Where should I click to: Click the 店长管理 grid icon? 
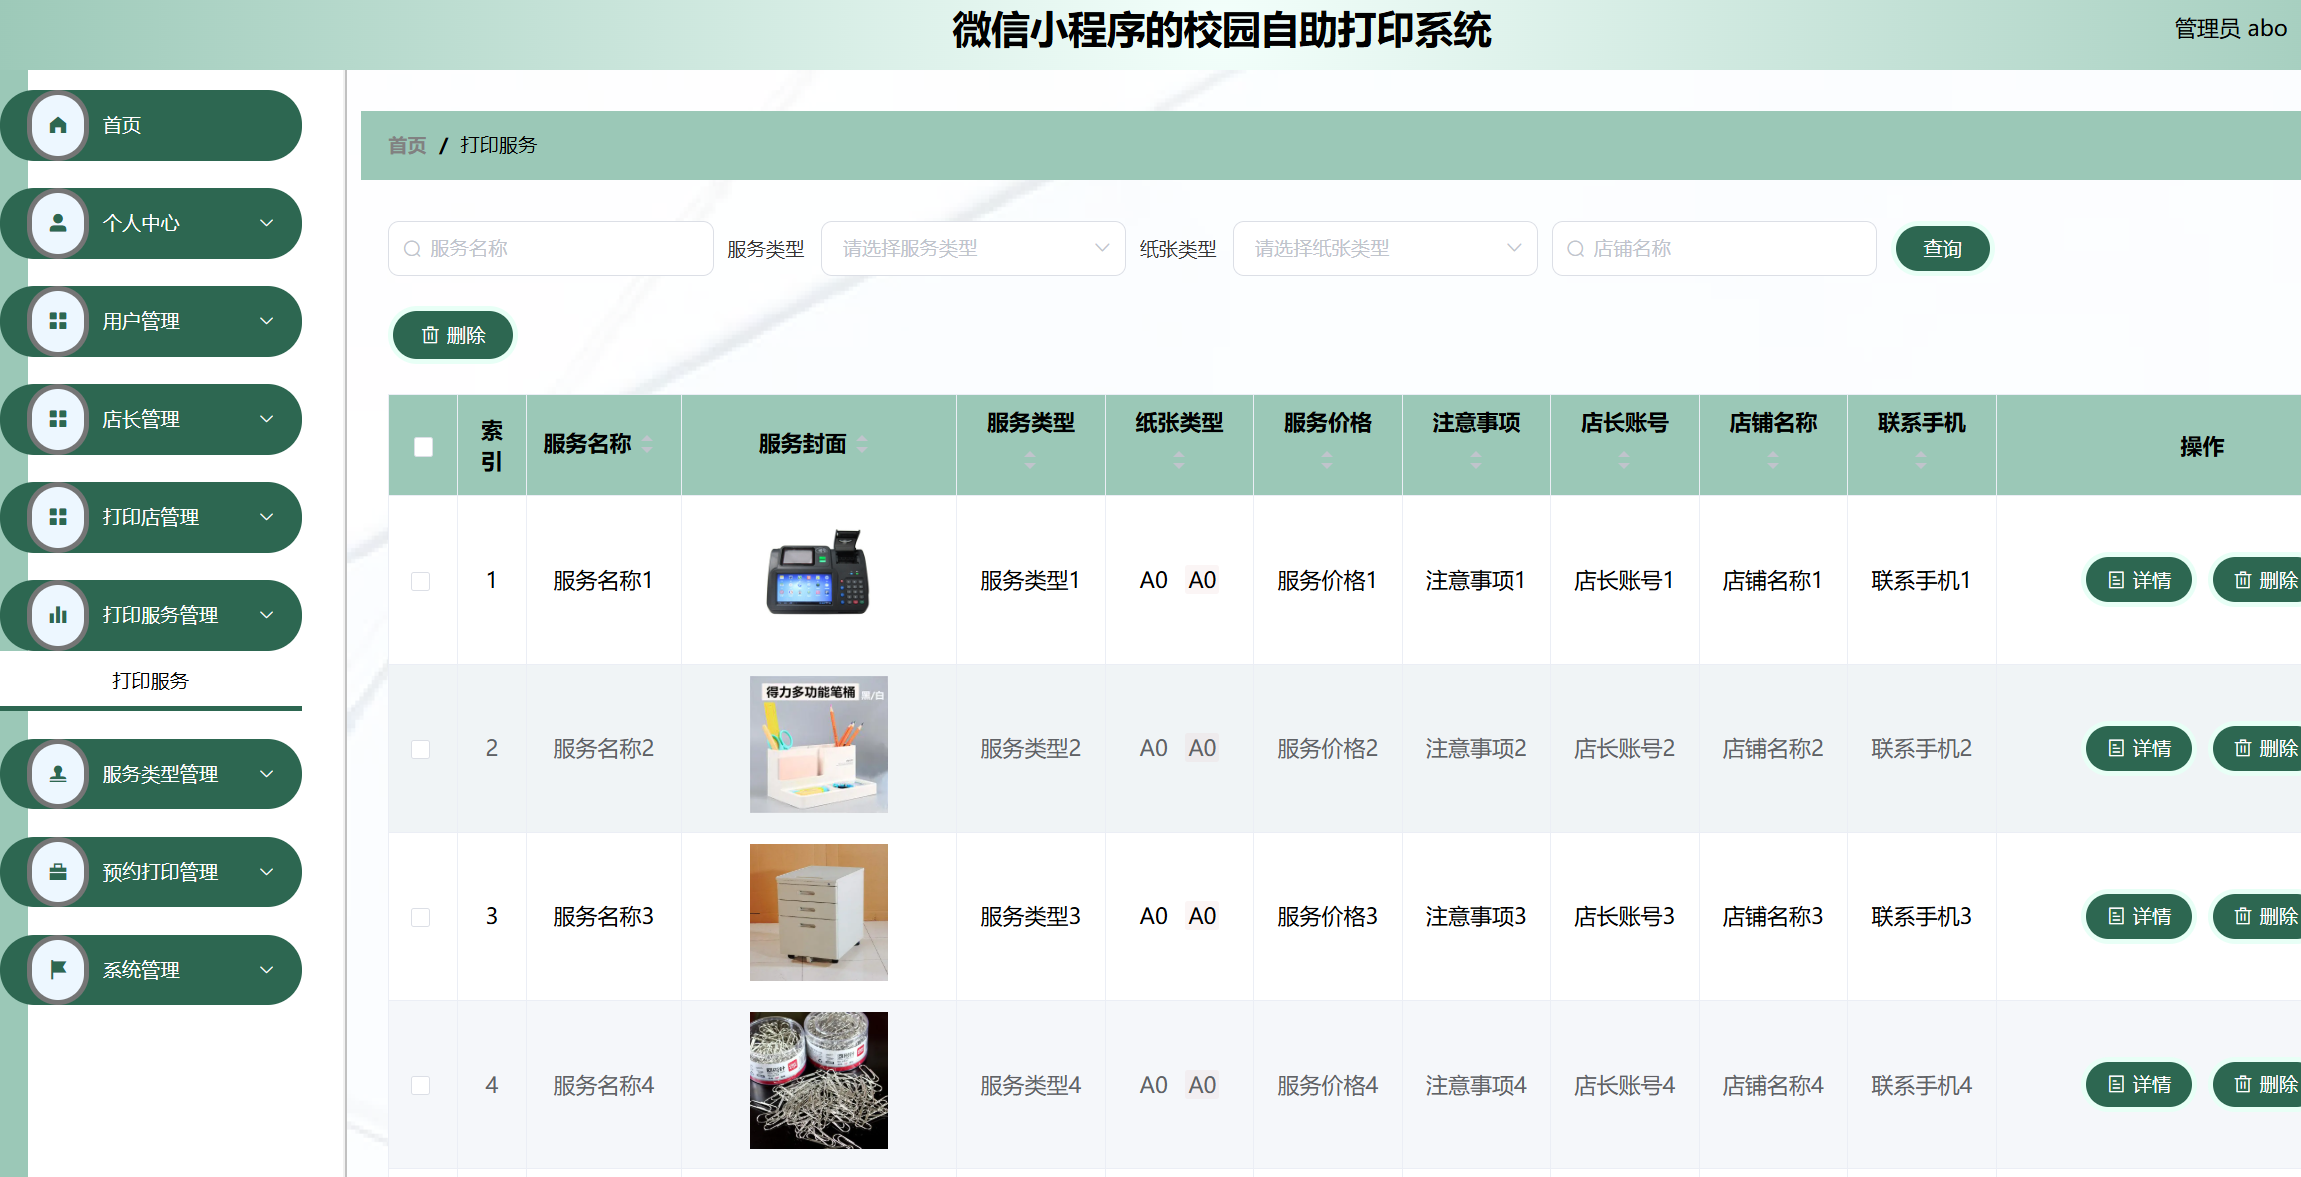click(x=57, y=419)
